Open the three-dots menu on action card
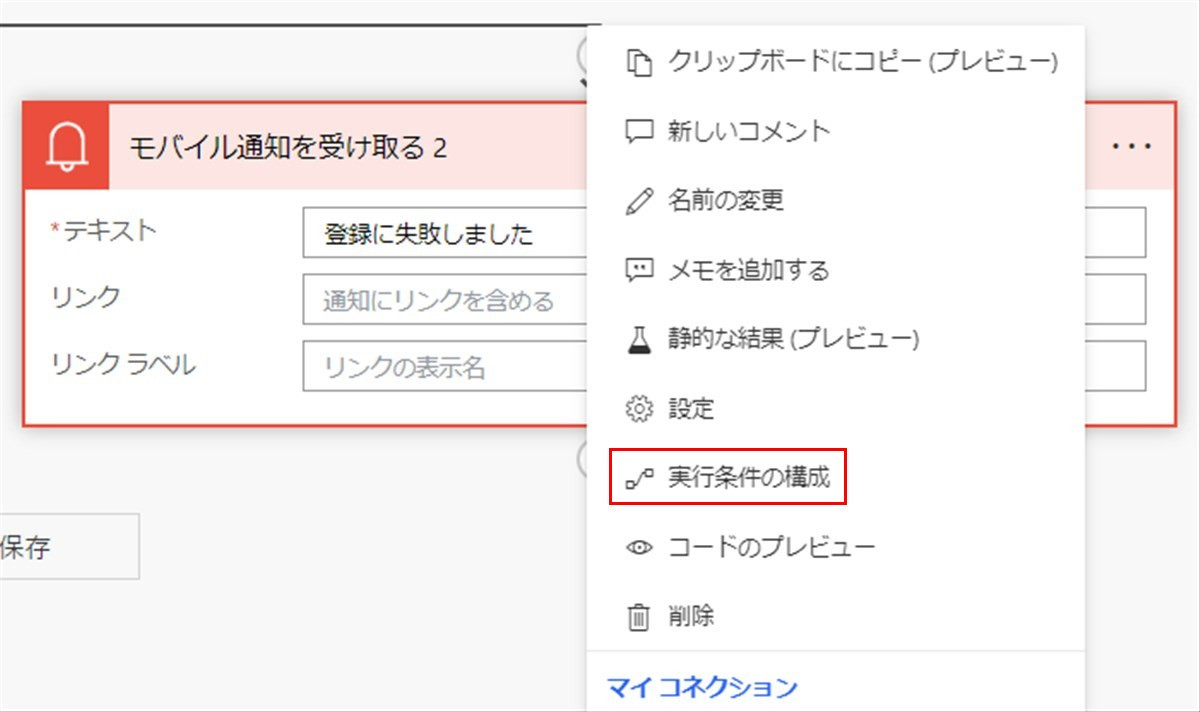Image resolution: width=1200 pixels, height=712 pixels. [x=1132, y=146]
